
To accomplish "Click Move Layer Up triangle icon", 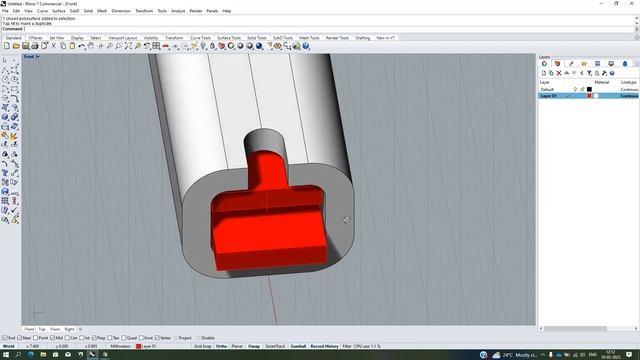I will [x=567, y=73].
